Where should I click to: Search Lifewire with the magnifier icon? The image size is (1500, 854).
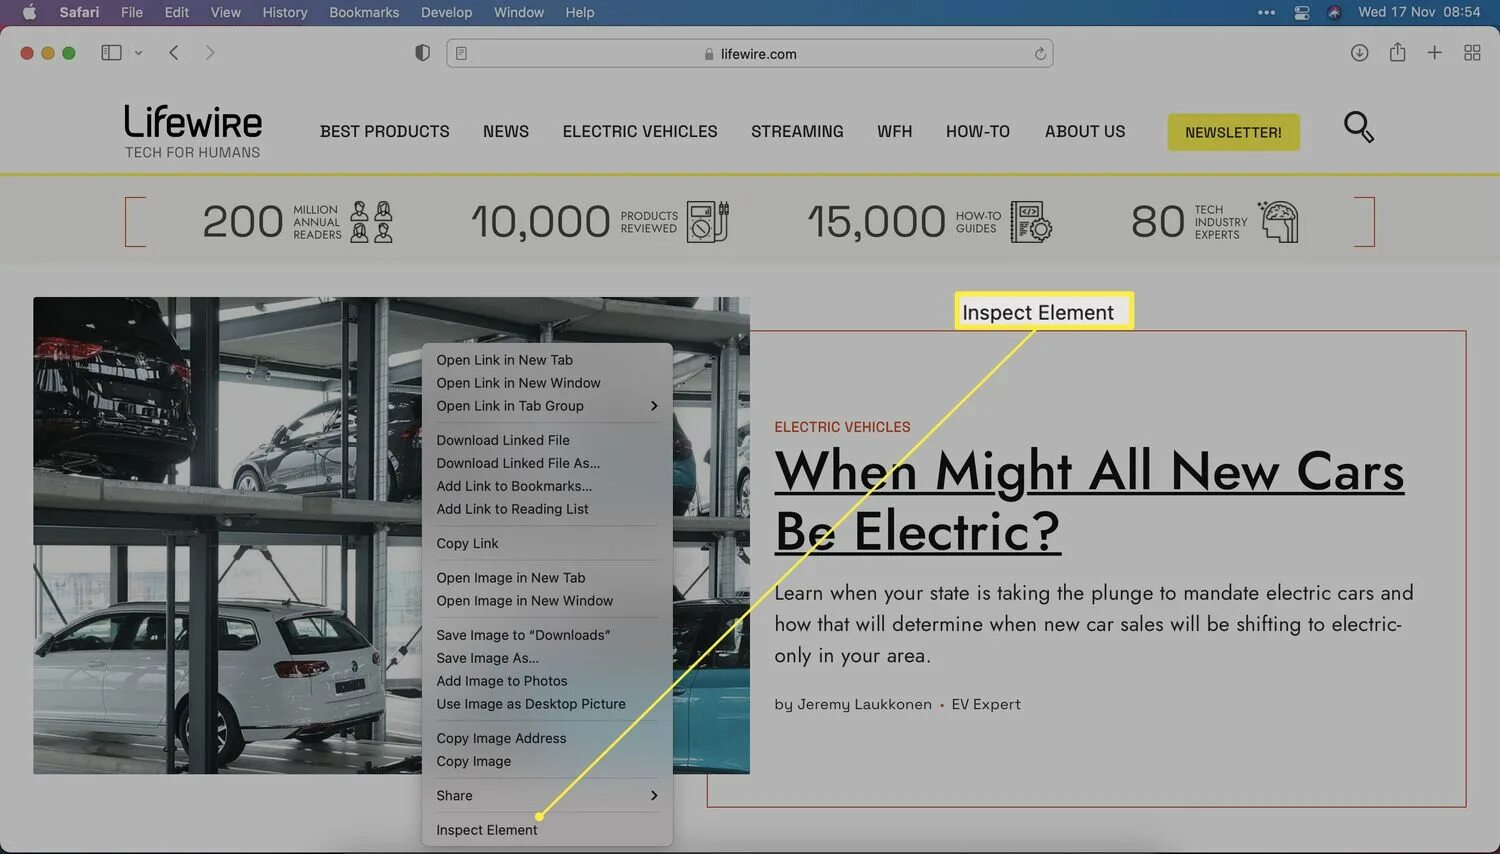point(1359,127)
